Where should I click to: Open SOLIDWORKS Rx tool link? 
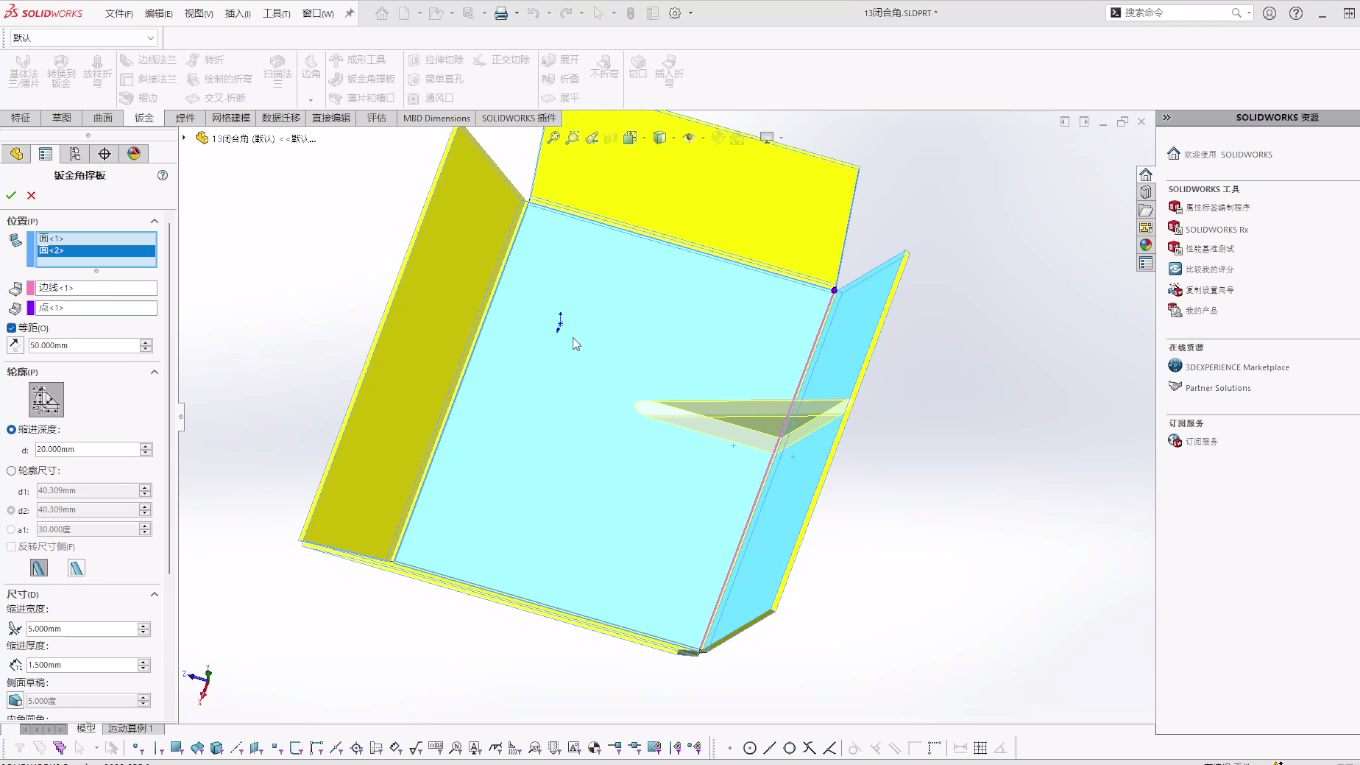pos(1216,229)
